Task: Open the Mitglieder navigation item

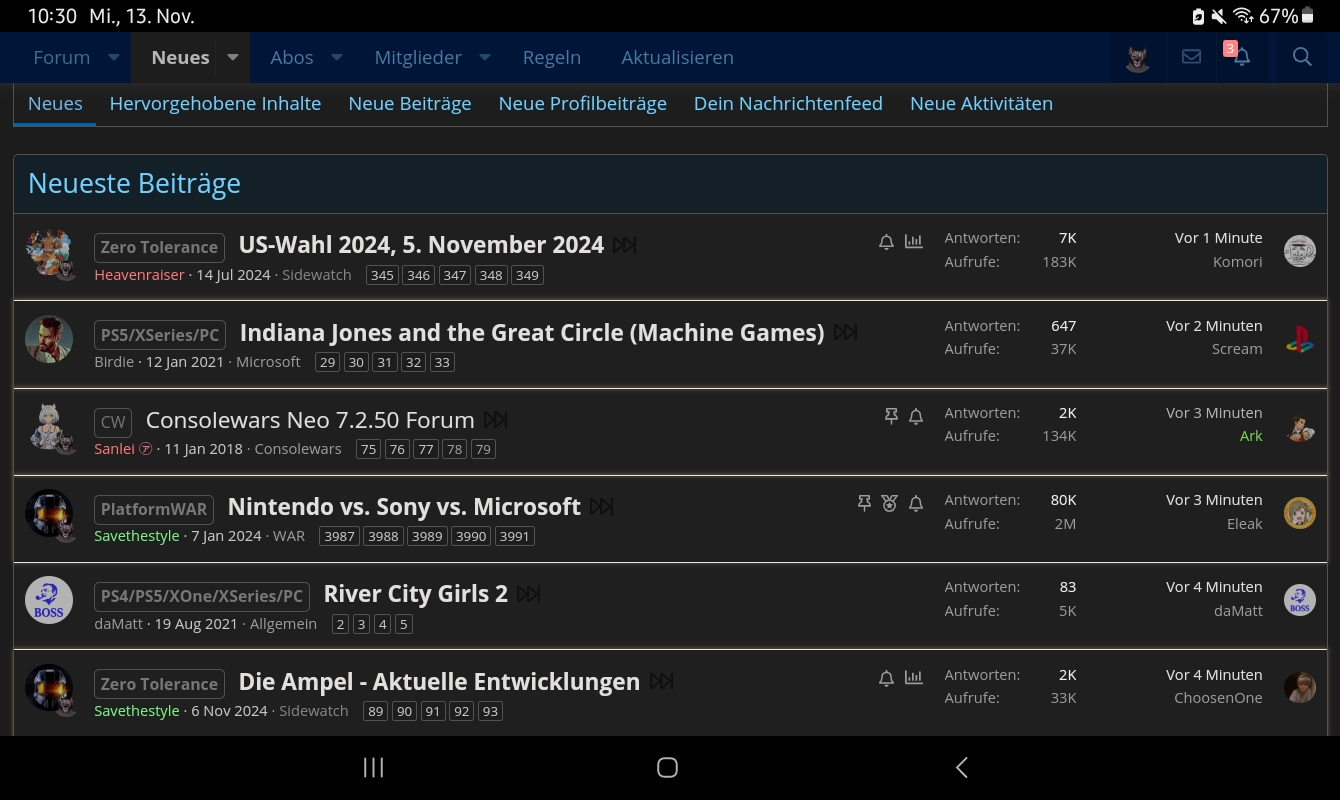Action: (x=418, y=57)
